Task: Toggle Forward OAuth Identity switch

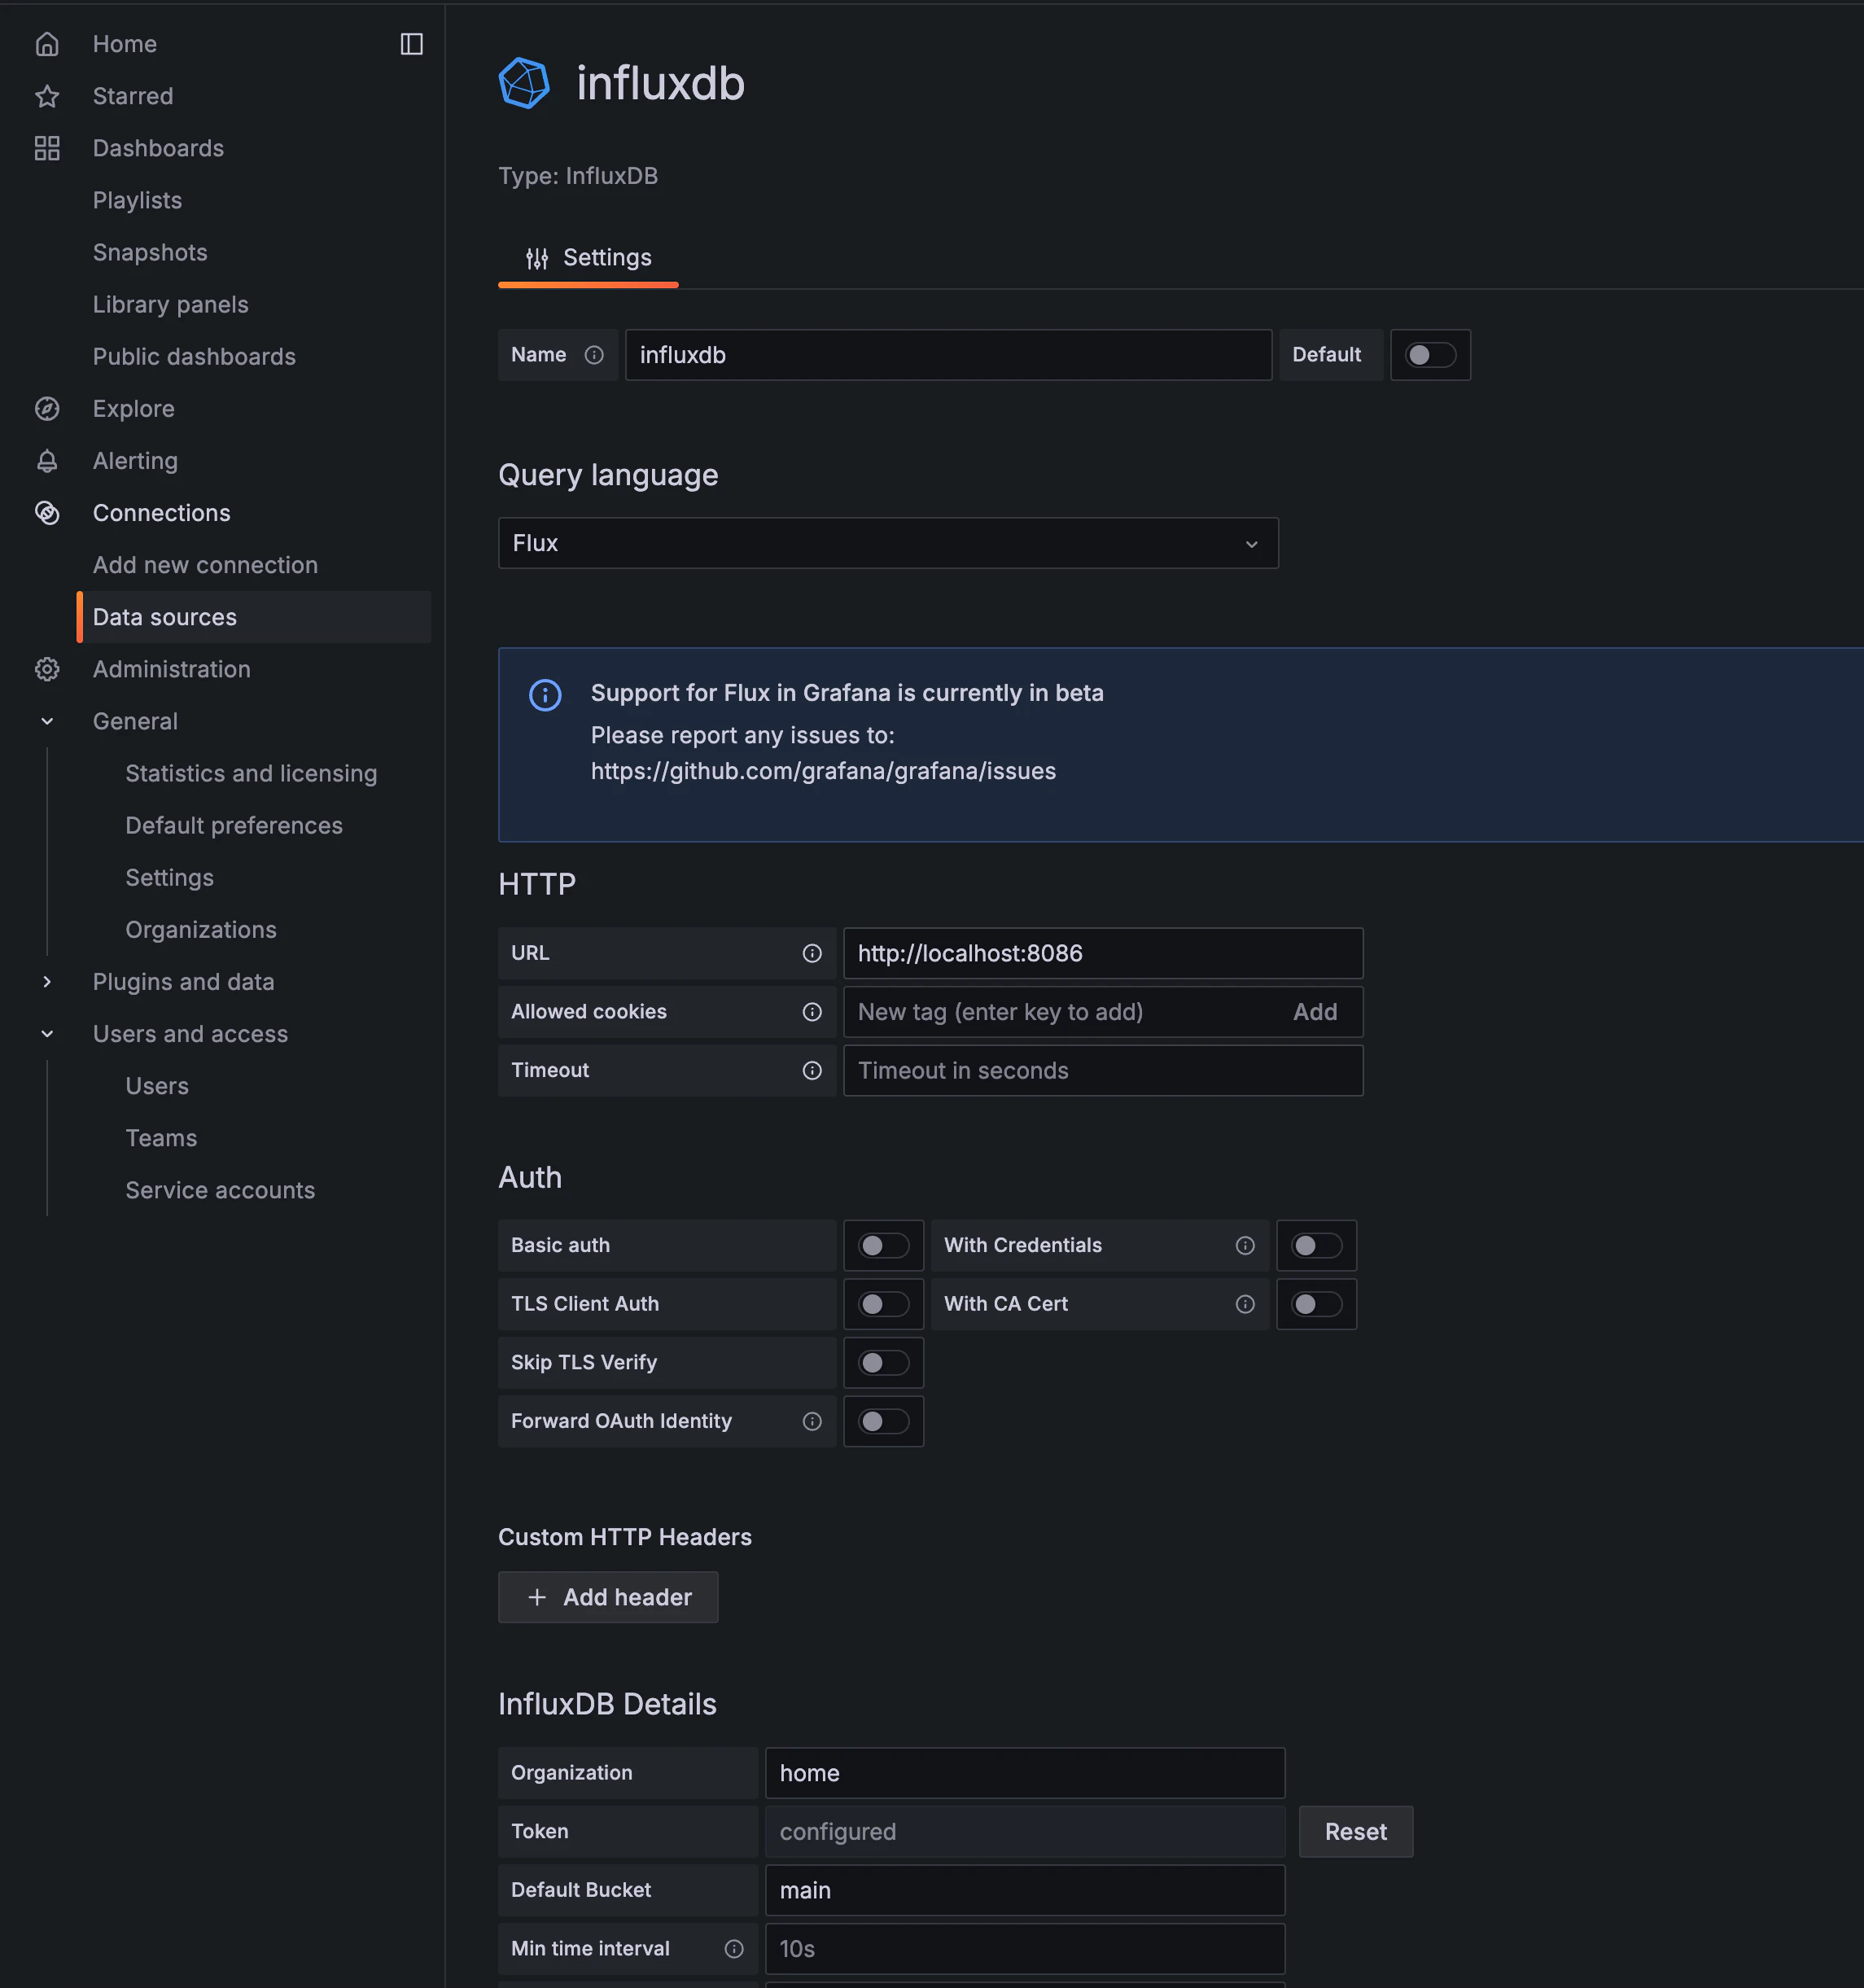Action: (x=883, y=1421)
